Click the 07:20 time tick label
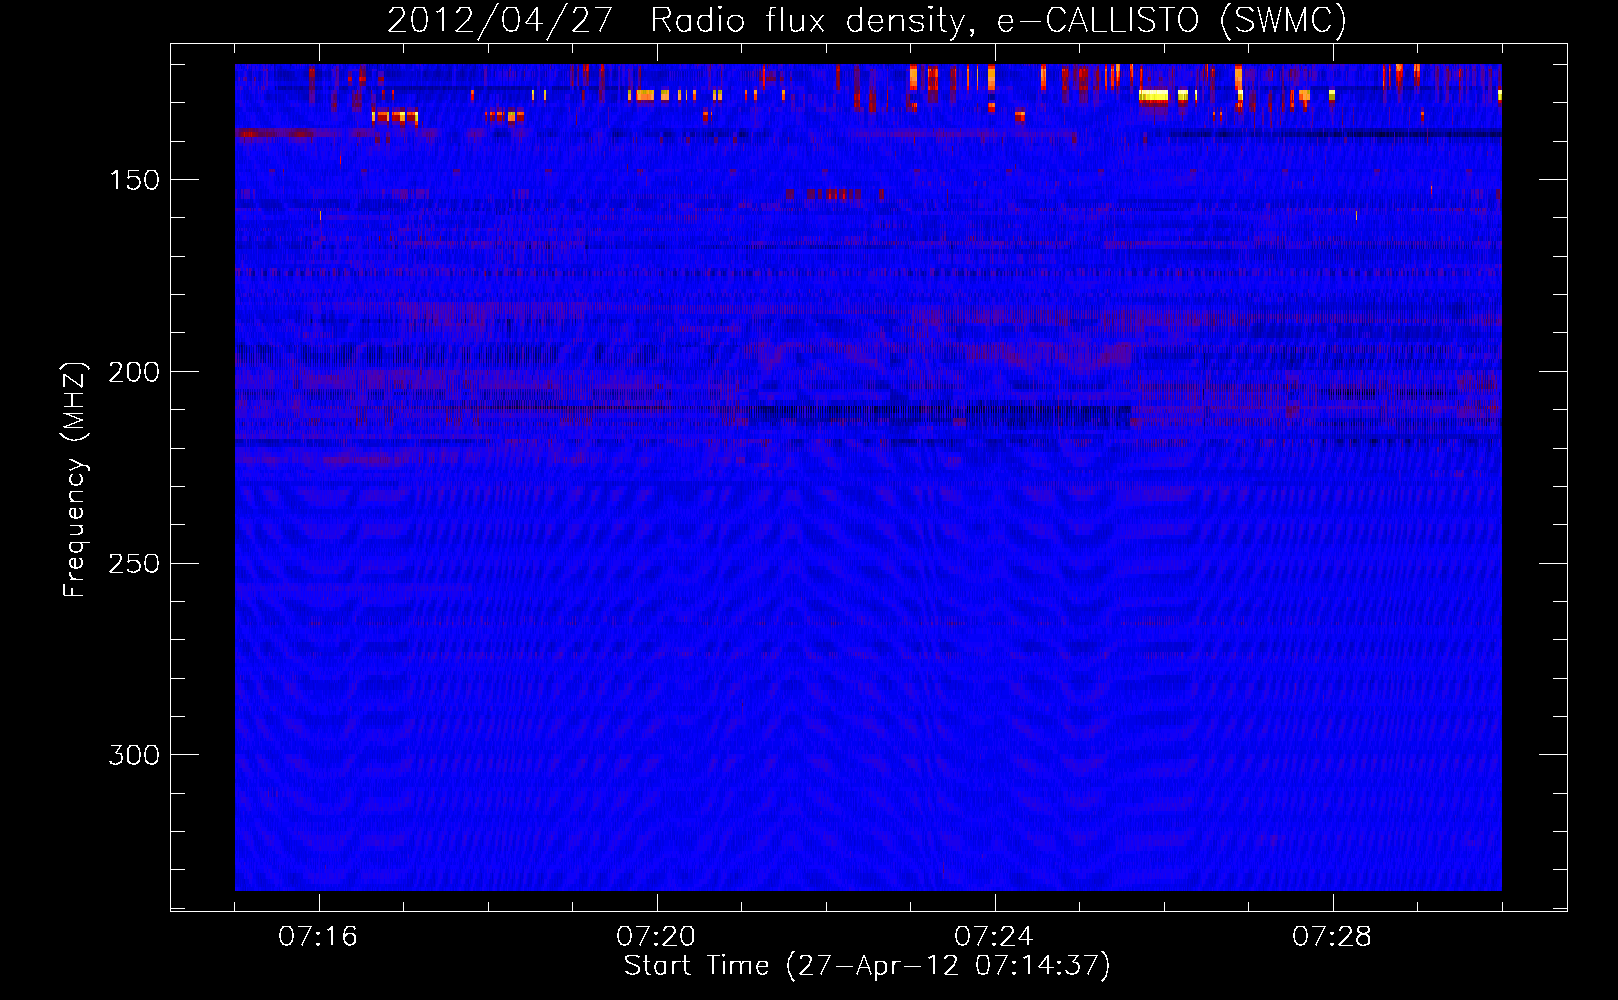The width and height of the screenshot is (1618, 1000). pyautogui.click(x=656, y=937)
